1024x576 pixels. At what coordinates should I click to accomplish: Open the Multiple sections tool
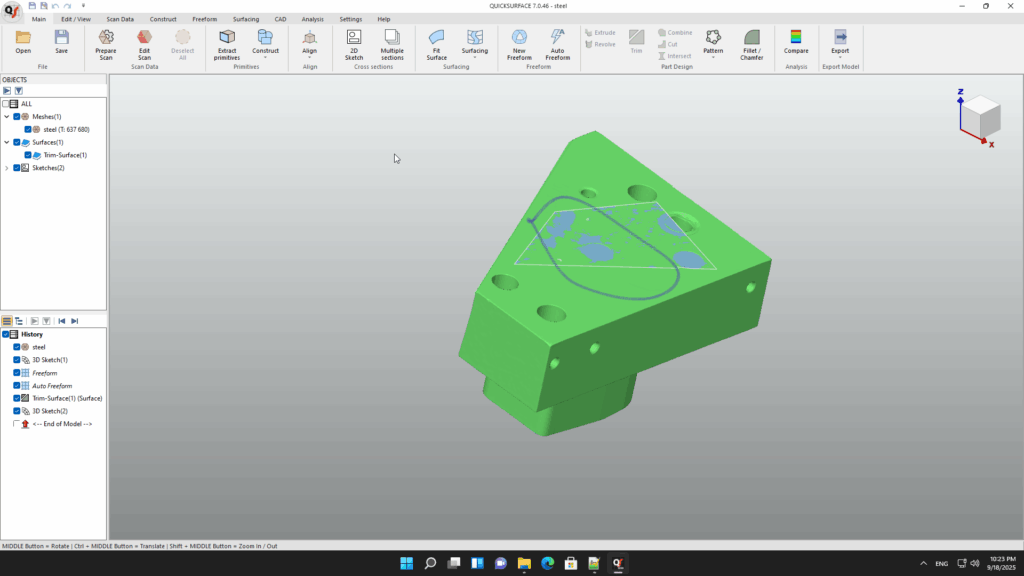(x=392, y=37)
